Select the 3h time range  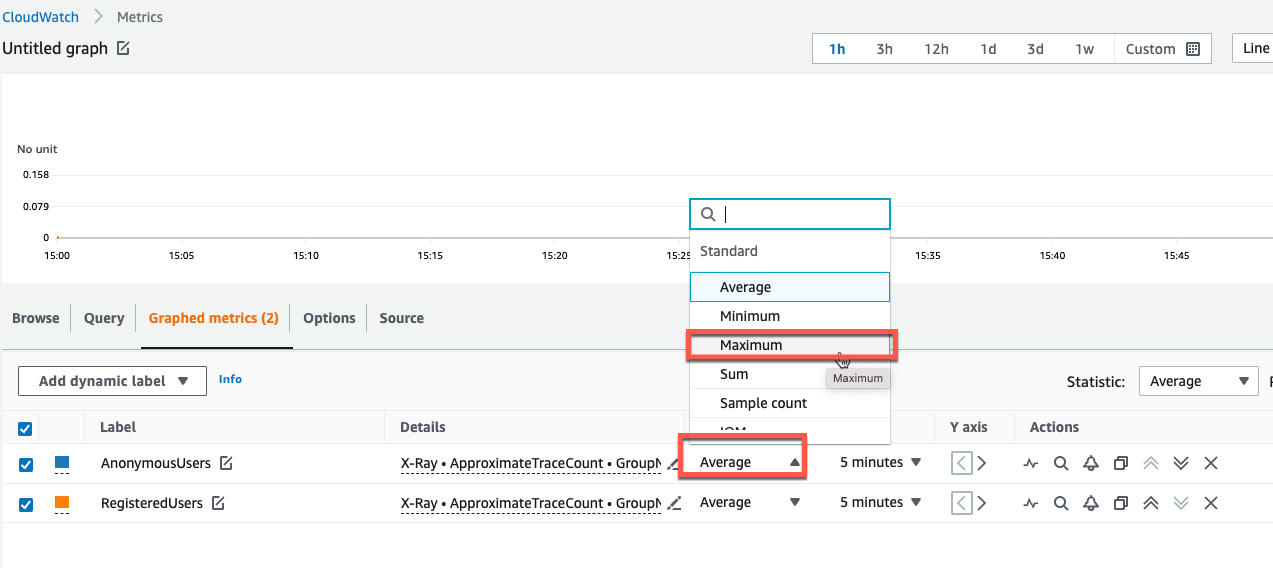pyautogui.click(x=884, y=49)
